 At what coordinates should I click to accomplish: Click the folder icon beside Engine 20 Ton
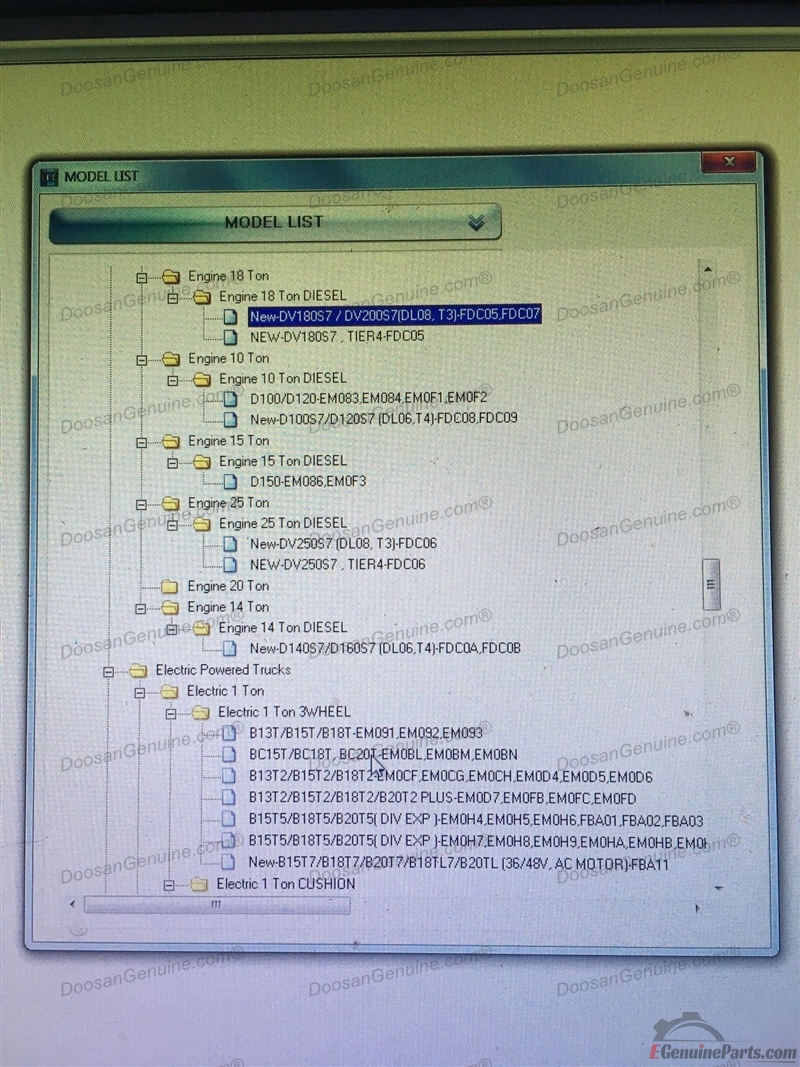click(169, 586)
